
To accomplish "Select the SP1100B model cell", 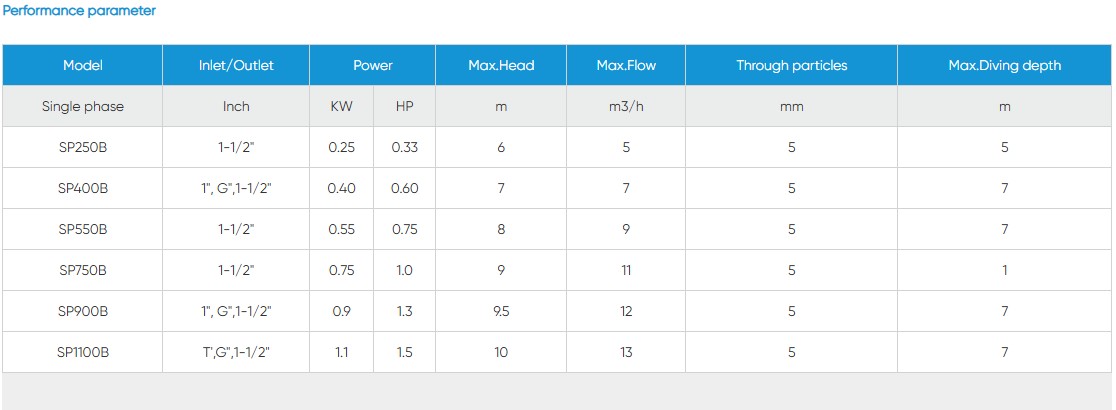I will [x=83, y=352].
